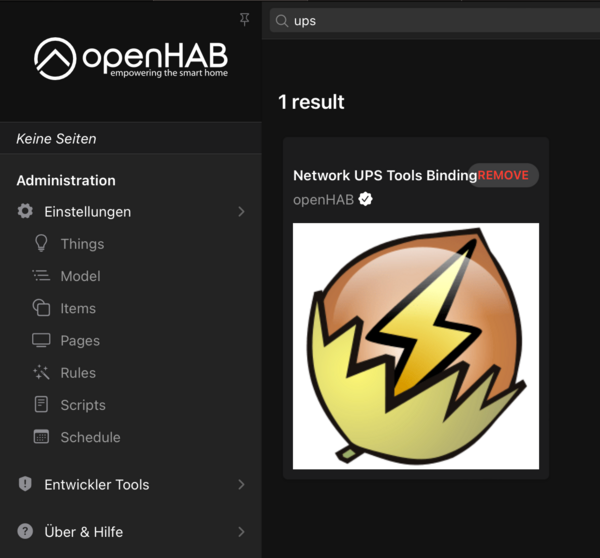Click the Einstellungen gear icon
The image size is (600, 558).
pos(25,211)
